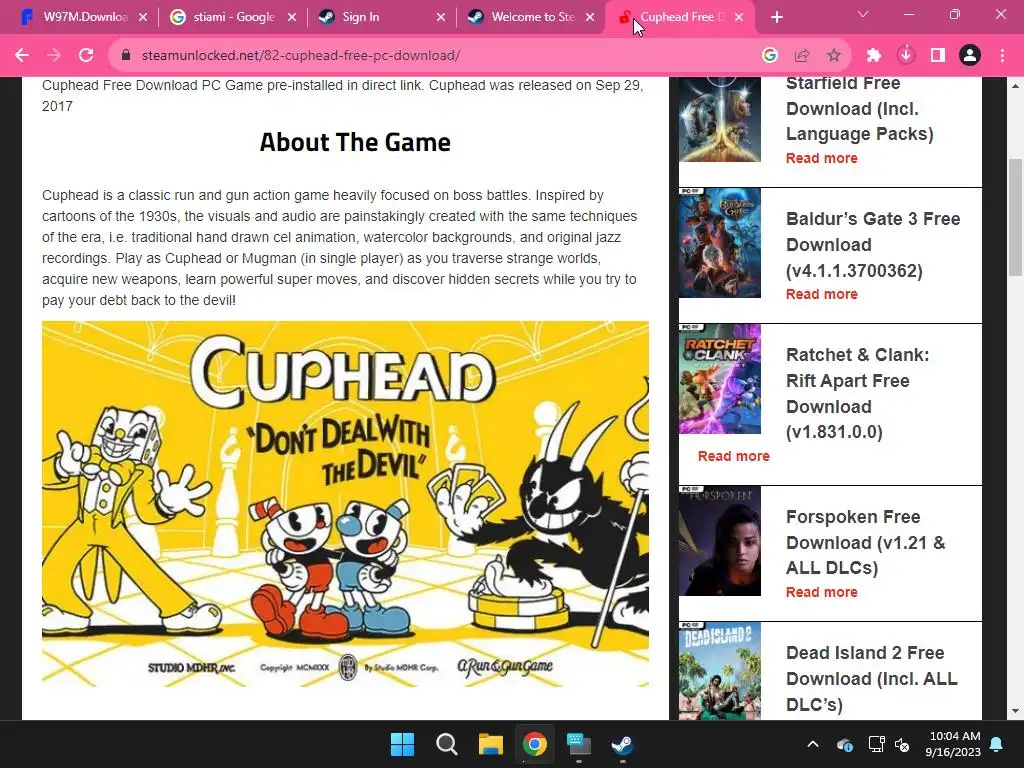Click the scrollbar up arrow
Image resolution: width=1024 pixels, height=768 pixels.
click(x=1016, y=86)
